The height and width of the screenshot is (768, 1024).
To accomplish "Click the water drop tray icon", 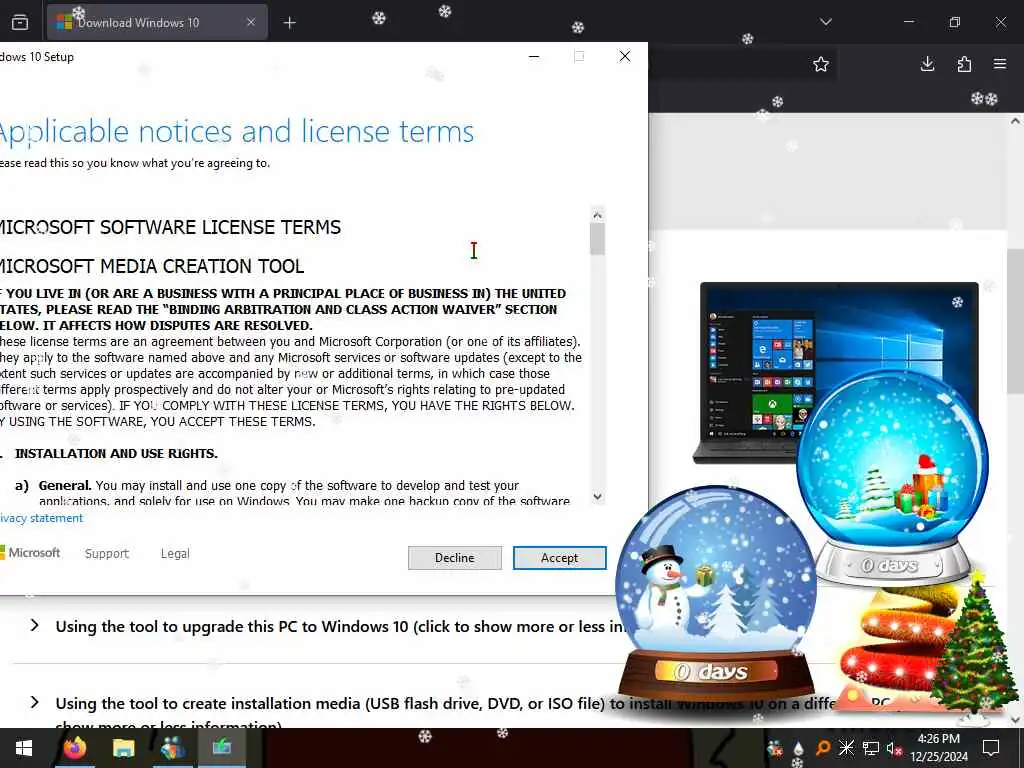I will pyautogui.click(x=798, y=748).
